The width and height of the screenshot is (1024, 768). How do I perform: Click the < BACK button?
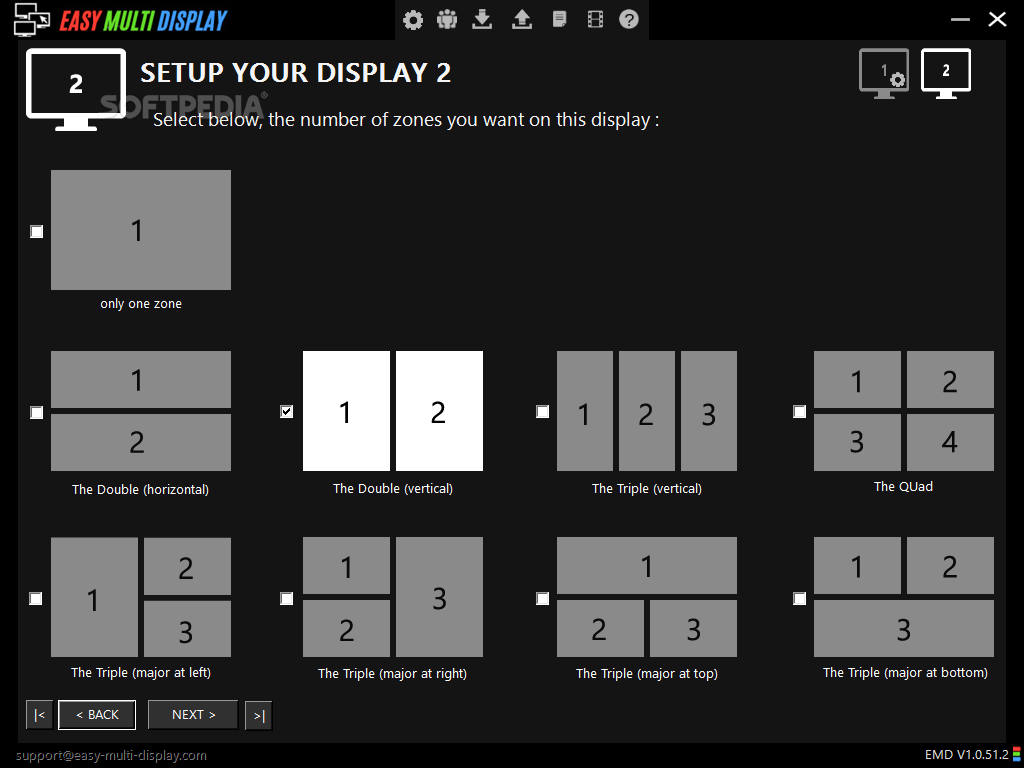97,714
